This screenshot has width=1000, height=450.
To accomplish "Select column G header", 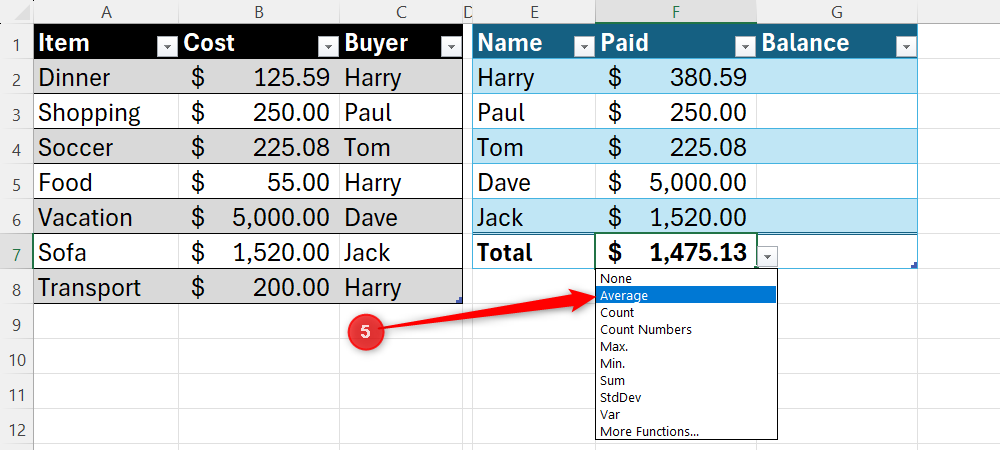I will tap(837, 11).
